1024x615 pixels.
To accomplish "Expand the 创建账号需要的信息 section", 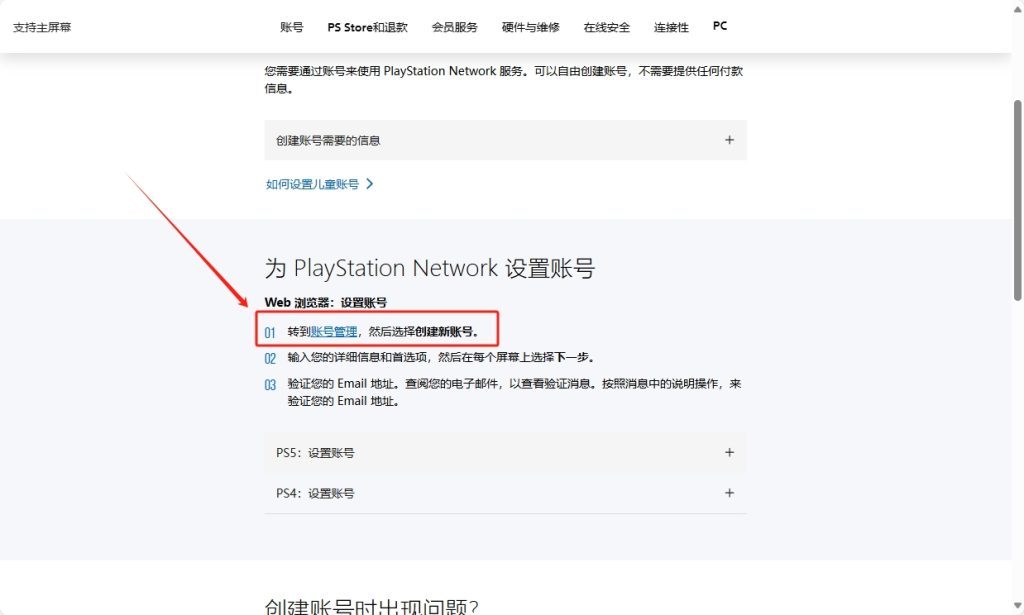I will pos(505,140).
